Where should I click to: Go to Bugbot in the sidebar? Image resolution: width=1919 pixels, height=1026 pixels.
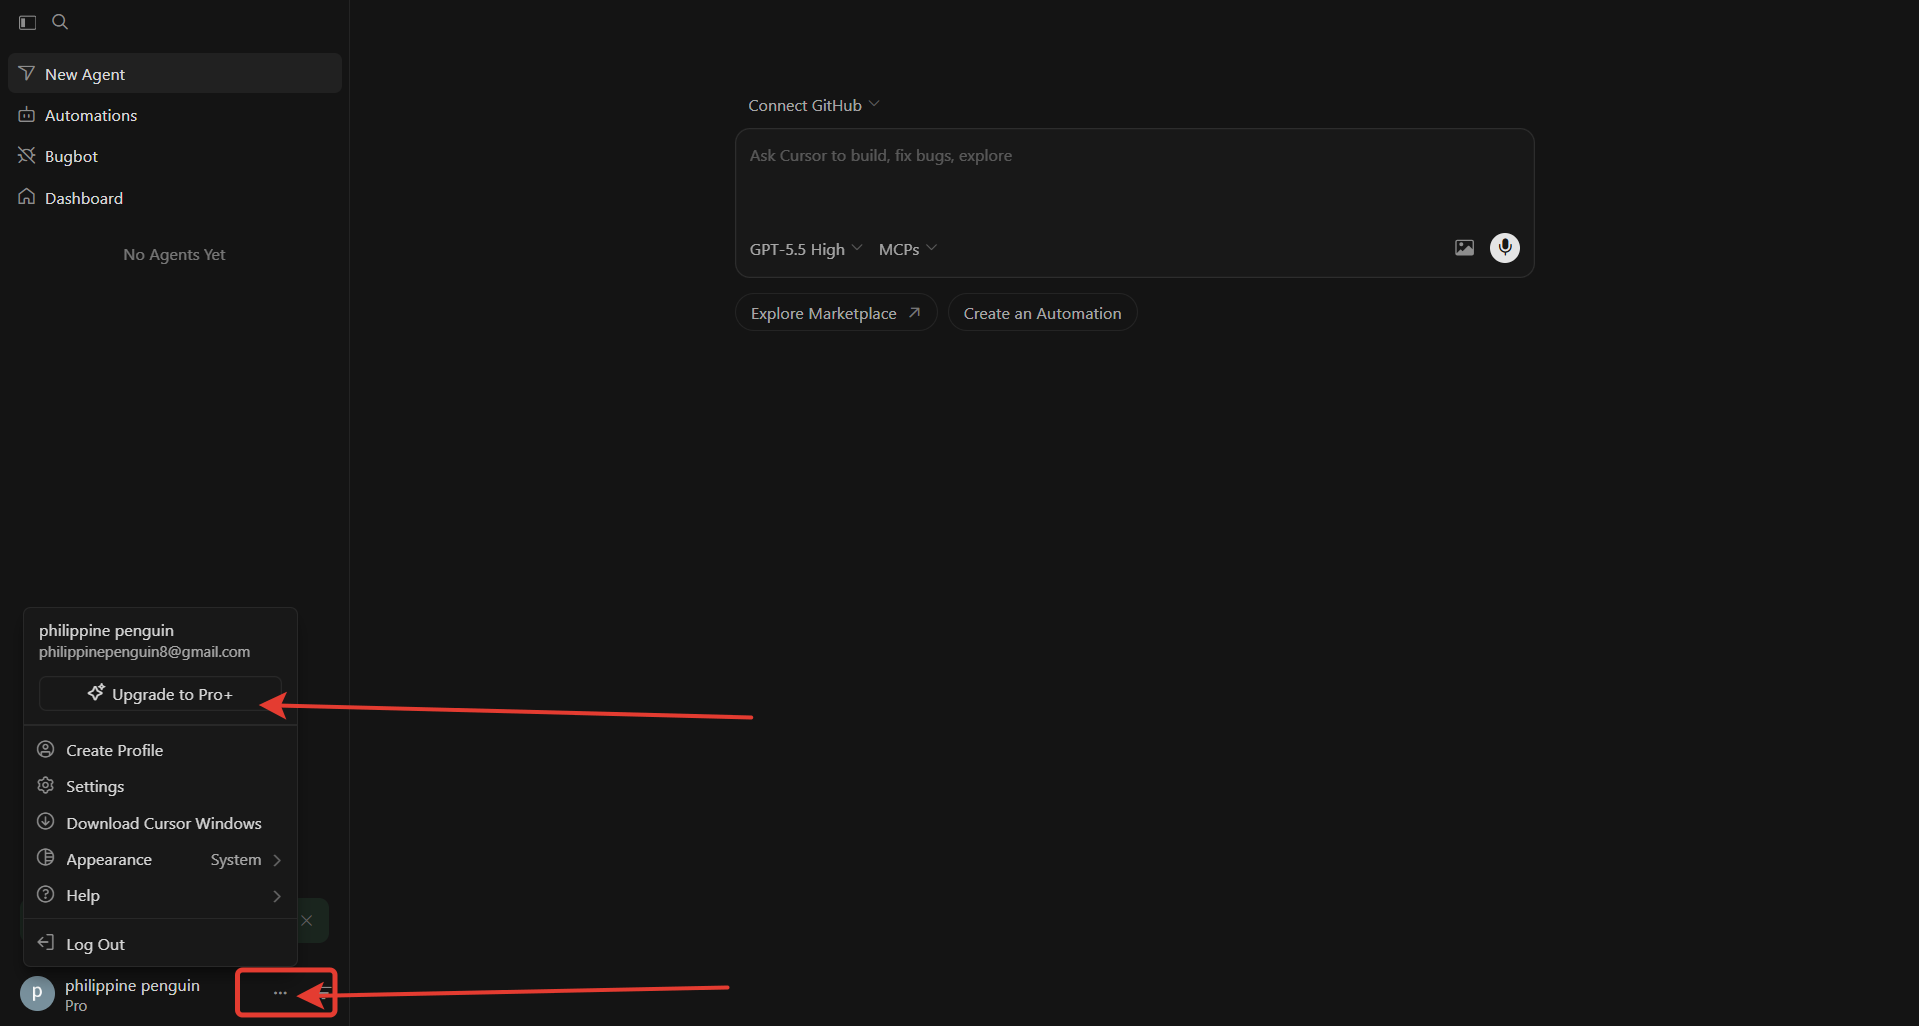tap(175, 156)
